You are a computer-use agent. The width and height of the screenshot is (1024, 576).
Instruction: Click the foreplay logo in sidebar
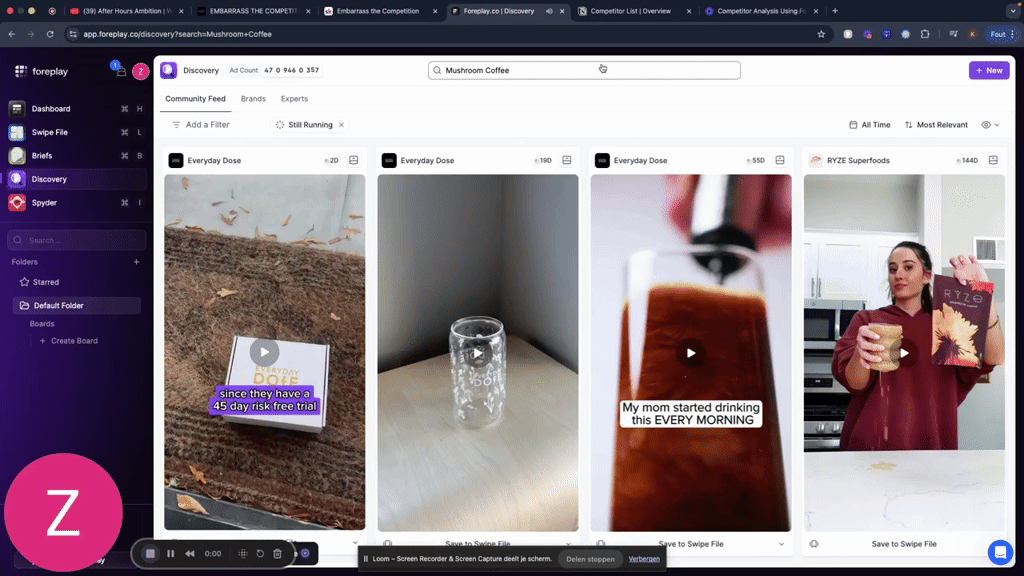pos(41,71)
